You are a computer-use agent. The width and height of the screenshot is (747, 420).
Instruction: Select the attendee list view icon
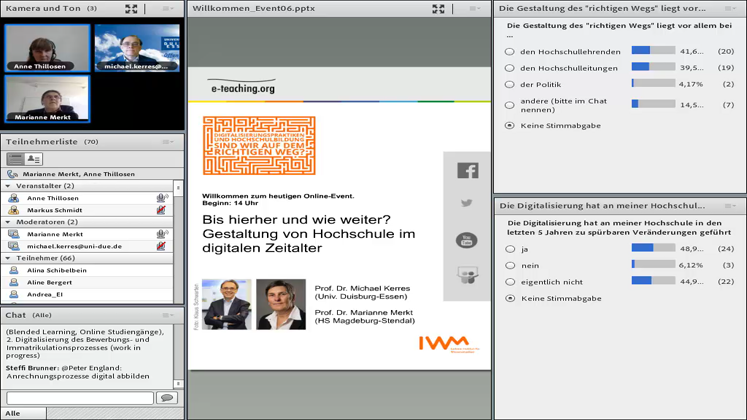(16, 159)
